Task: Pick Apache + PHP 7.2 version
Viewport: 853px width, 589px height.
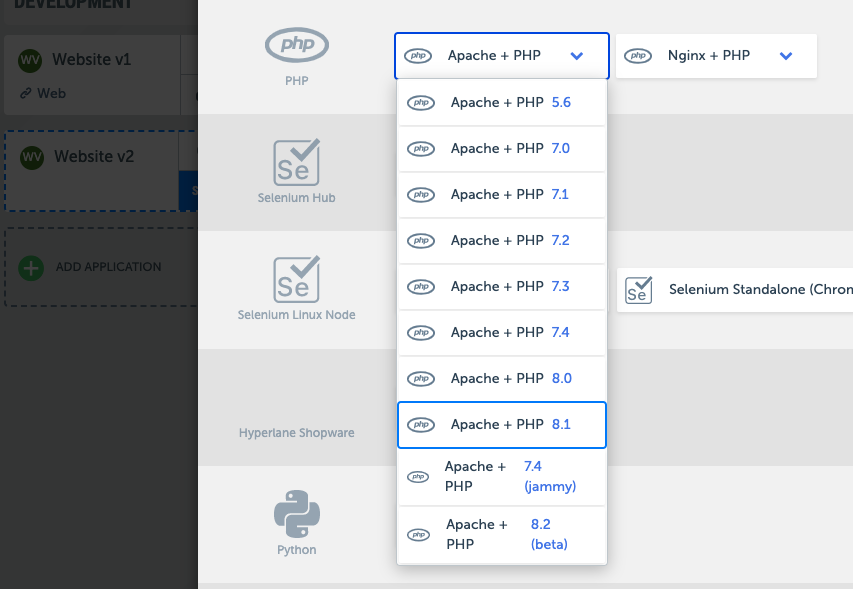Action: coord(502,241)
